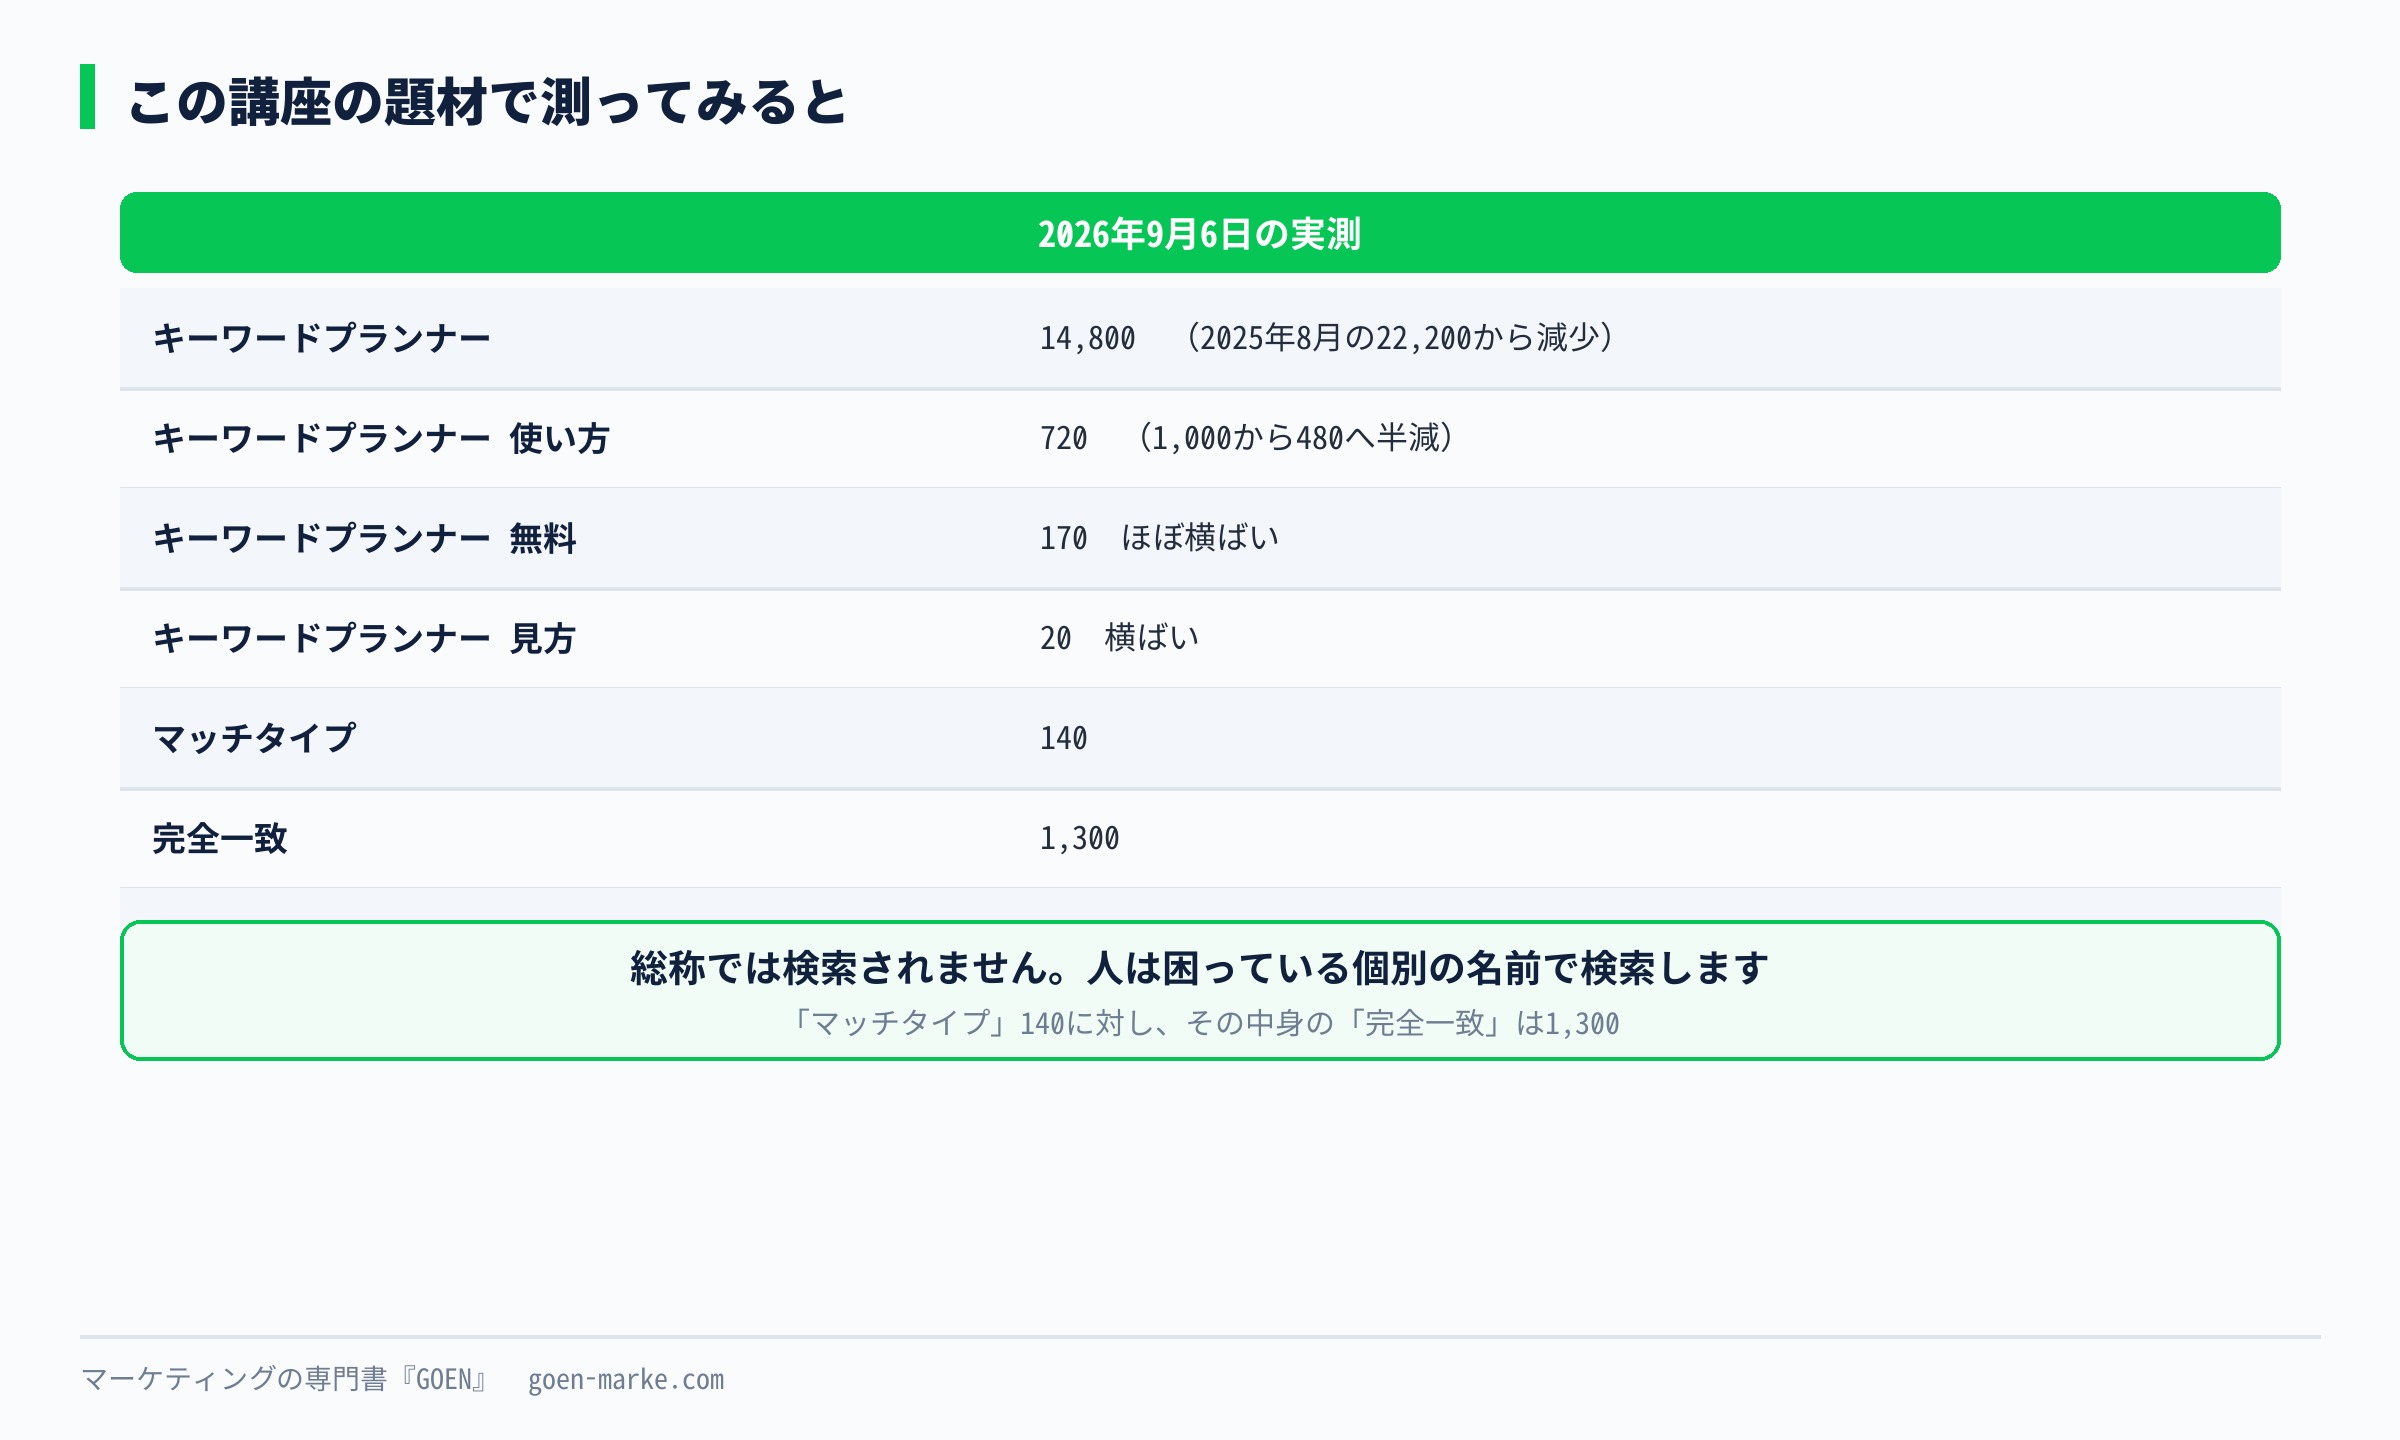
Task: Click the standalone value 1,300 in the table
Action: coord(1079,838)
